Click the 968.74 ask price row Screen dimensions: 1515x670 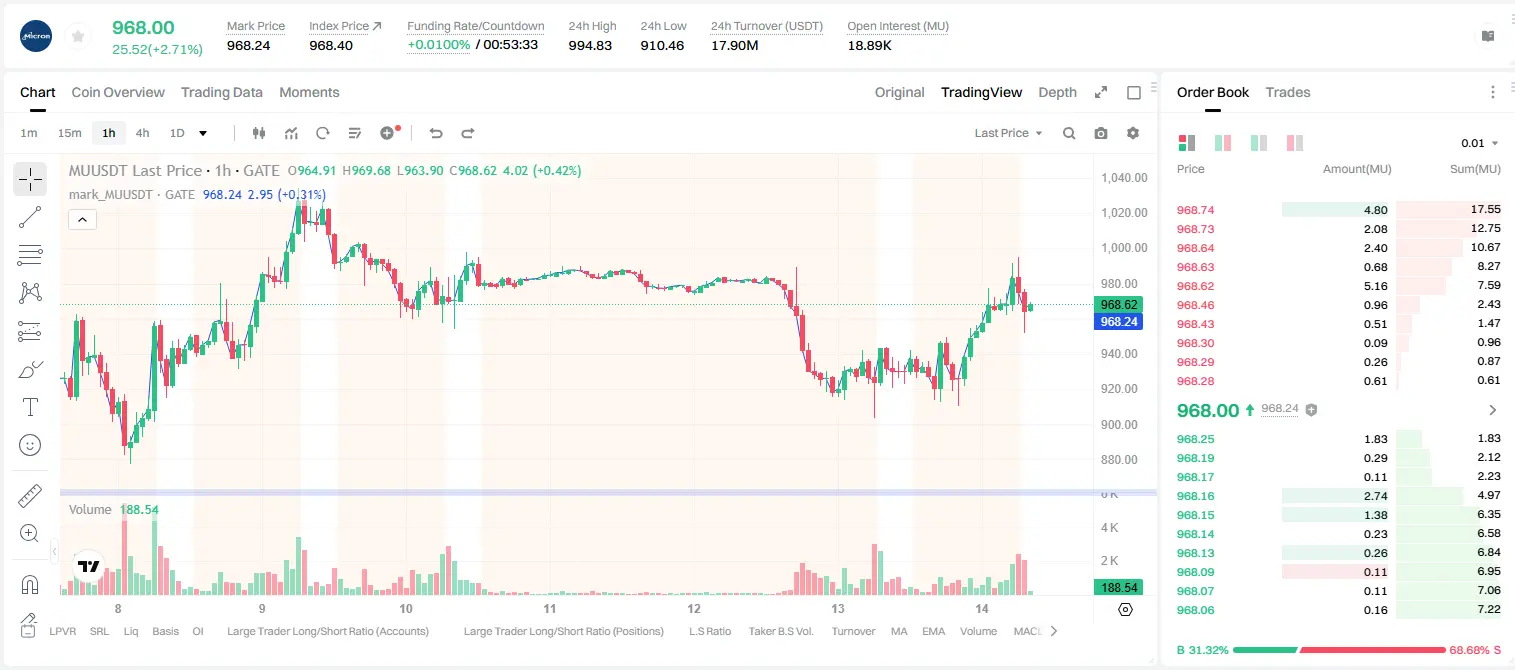click(x=1339, y=210)
